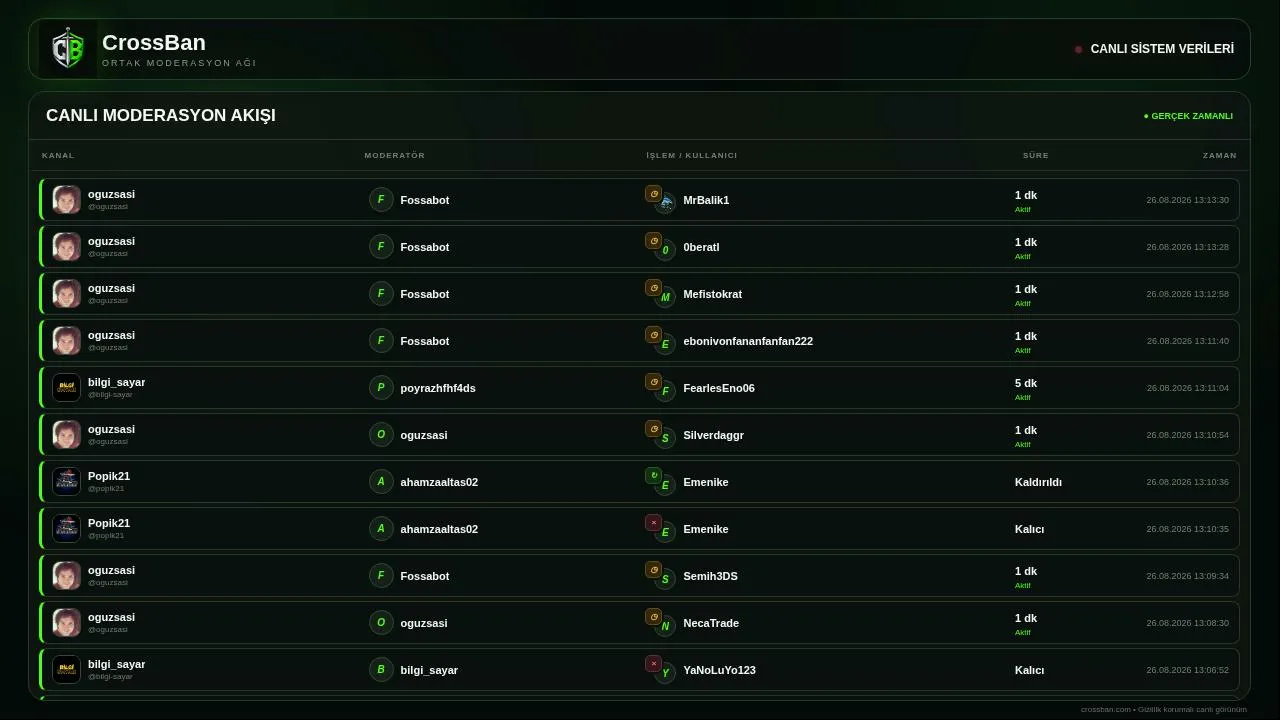The image size is (1280, 720).
Task: Click the crossban.com footer link
Action: click(1105, 710)
